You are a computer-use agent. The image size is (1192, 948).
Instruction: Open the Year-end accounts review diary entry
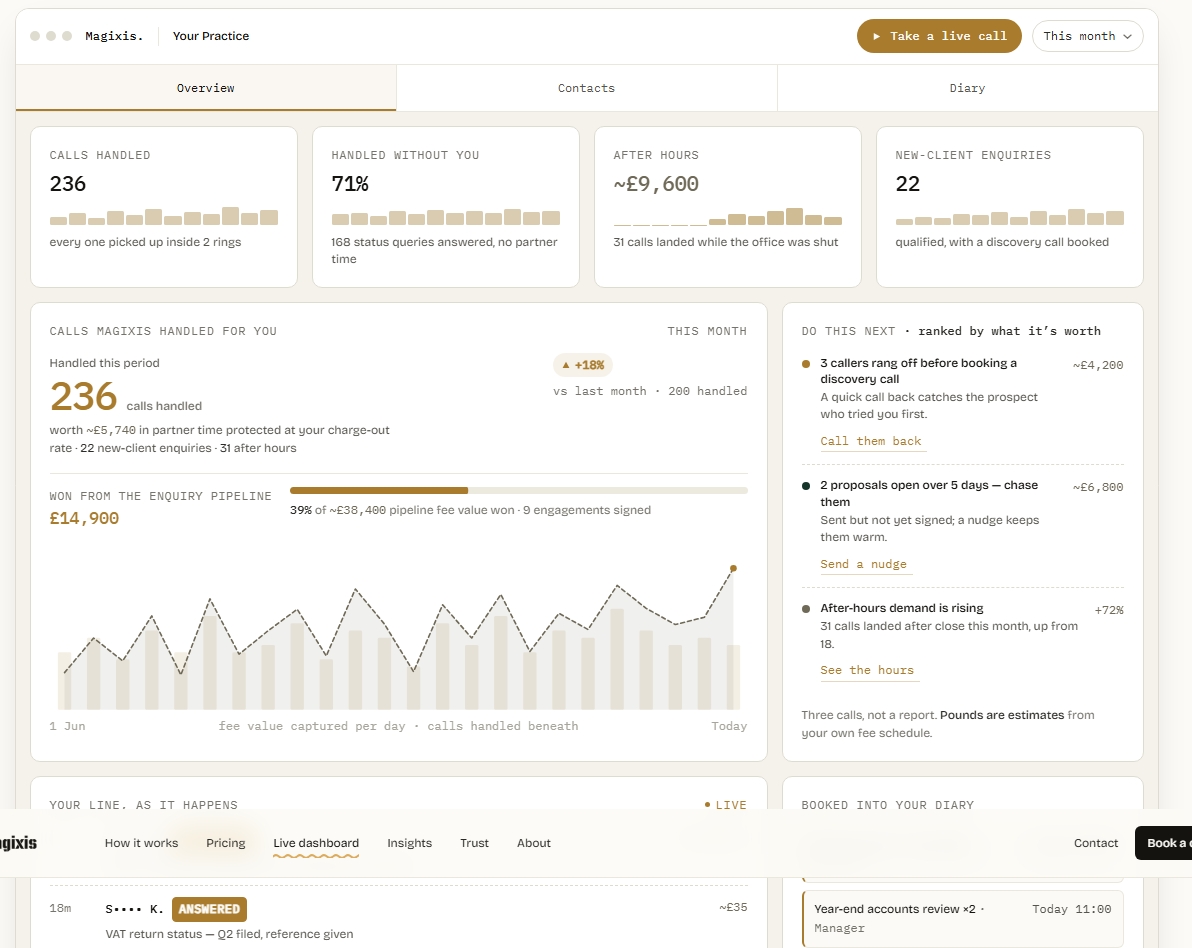pos(963,918)
